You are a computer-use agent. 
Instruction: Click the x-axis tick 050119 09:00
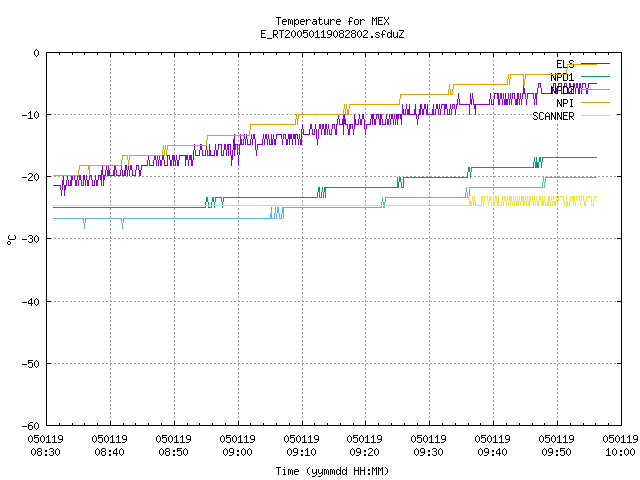tap(237, 446)
